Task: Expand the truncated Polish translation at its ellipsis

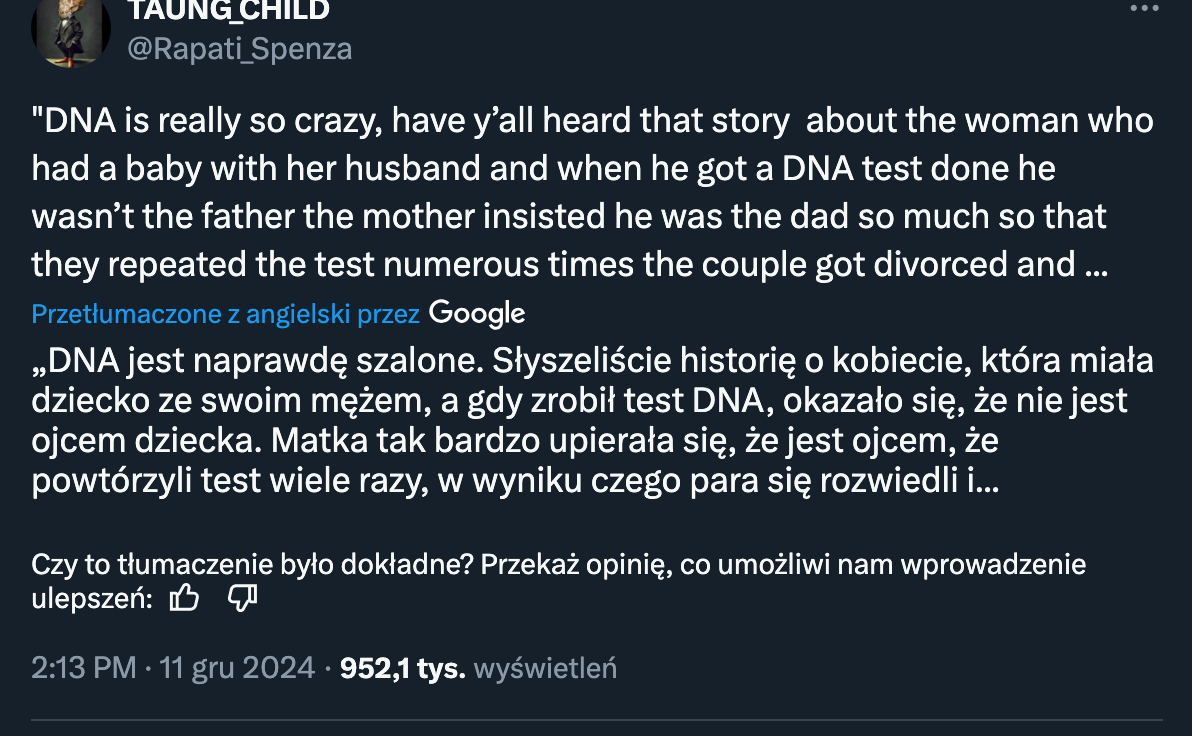Action: tap(987, 483)
